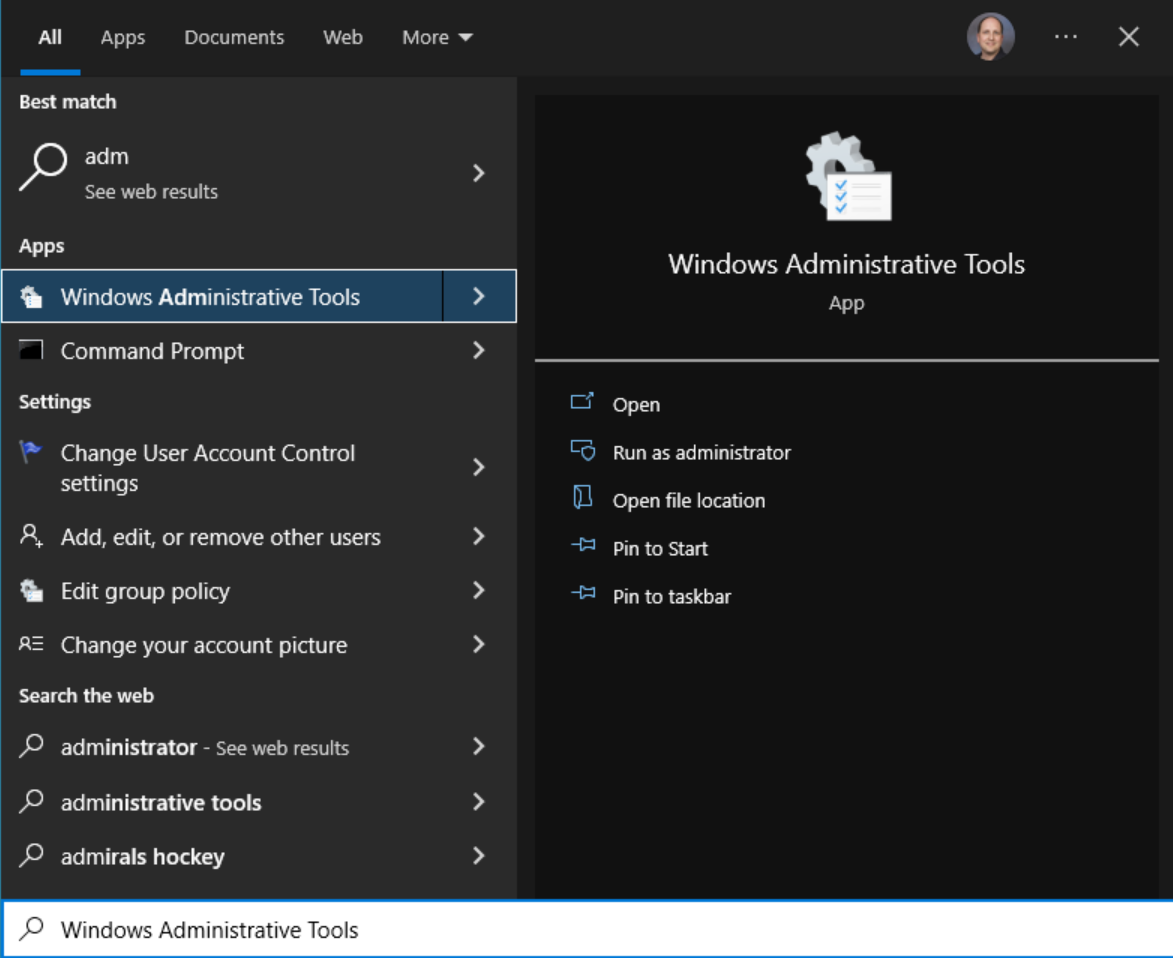This screenshot has width=1173, height=958.
Task: Open the More filters dropdown
Action: (x=435, y=37)
